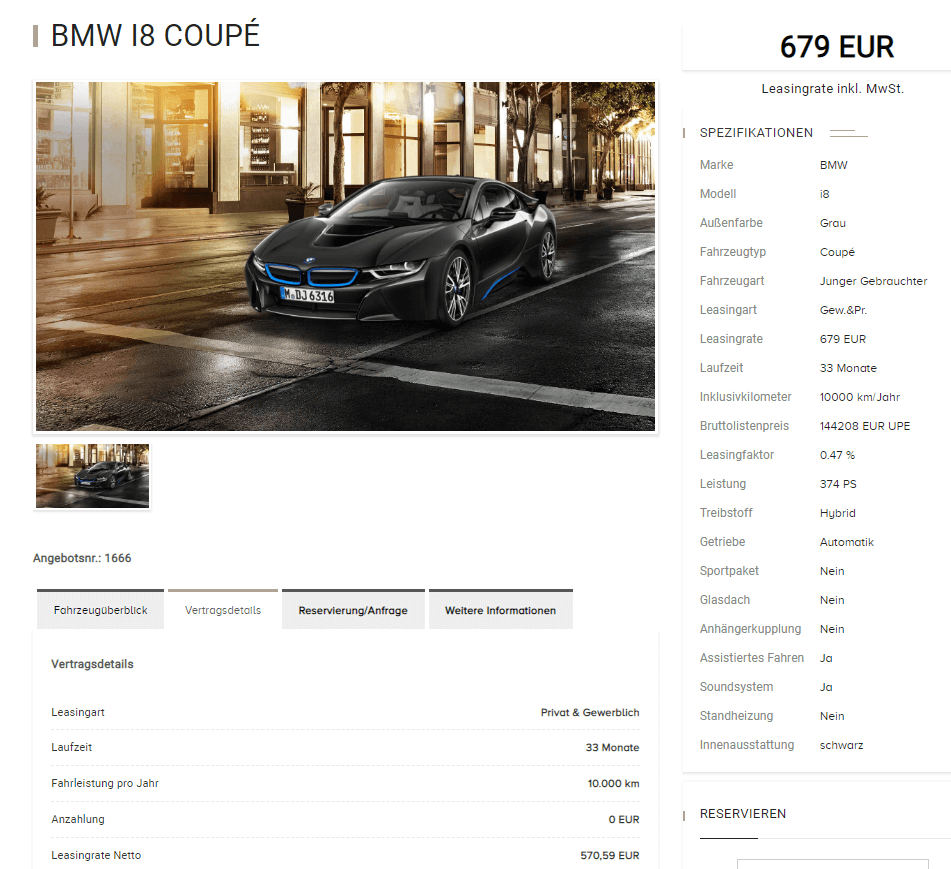Click 'Nein' in the Sportpaket row
The image size is (951, 869).
(x=832, y=571)
